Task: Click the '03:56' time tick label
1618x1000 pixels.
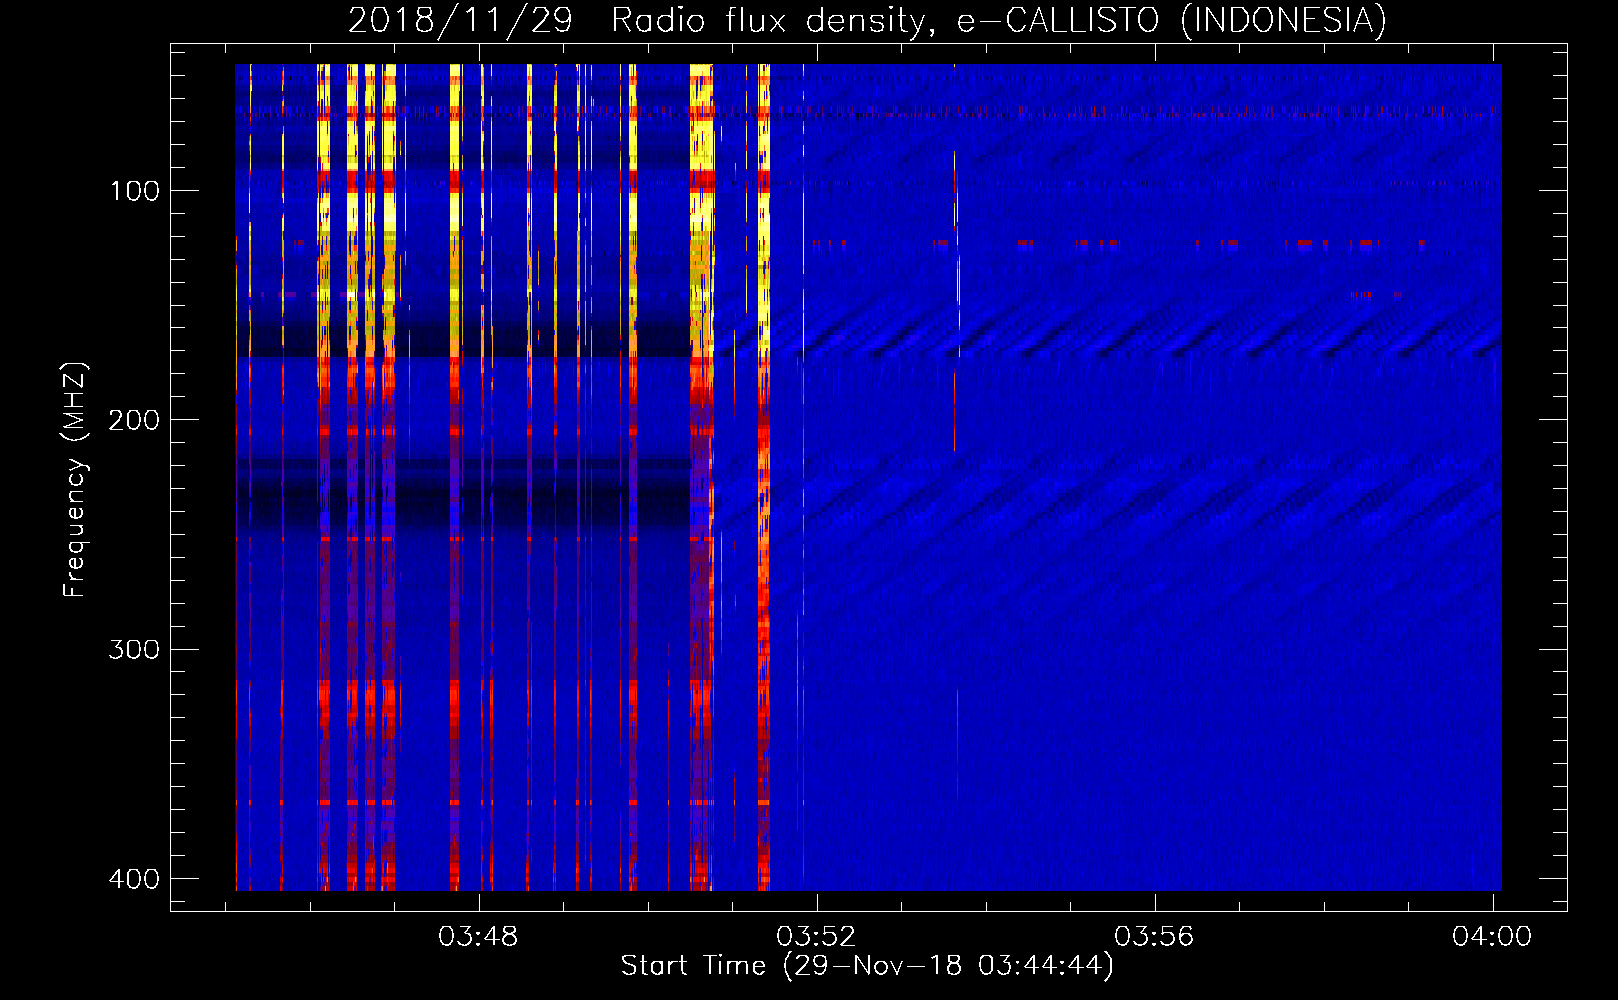Action: 1155,937
